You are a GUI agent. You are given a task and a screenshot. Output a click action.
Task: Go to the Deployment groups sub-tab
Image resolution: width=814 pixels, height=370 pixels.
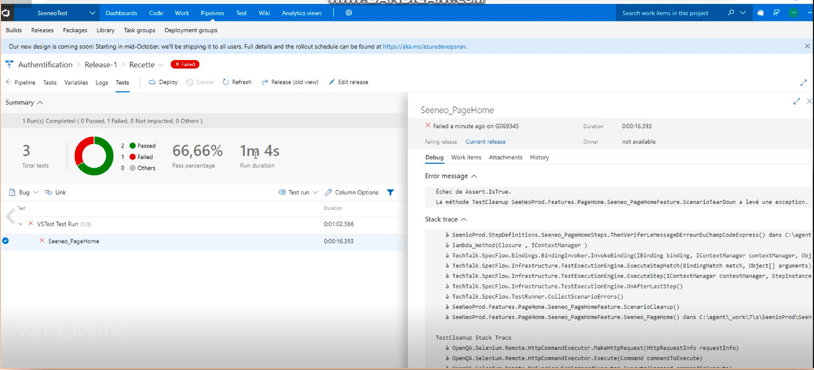pyautogui.click(x=191, y=31)
